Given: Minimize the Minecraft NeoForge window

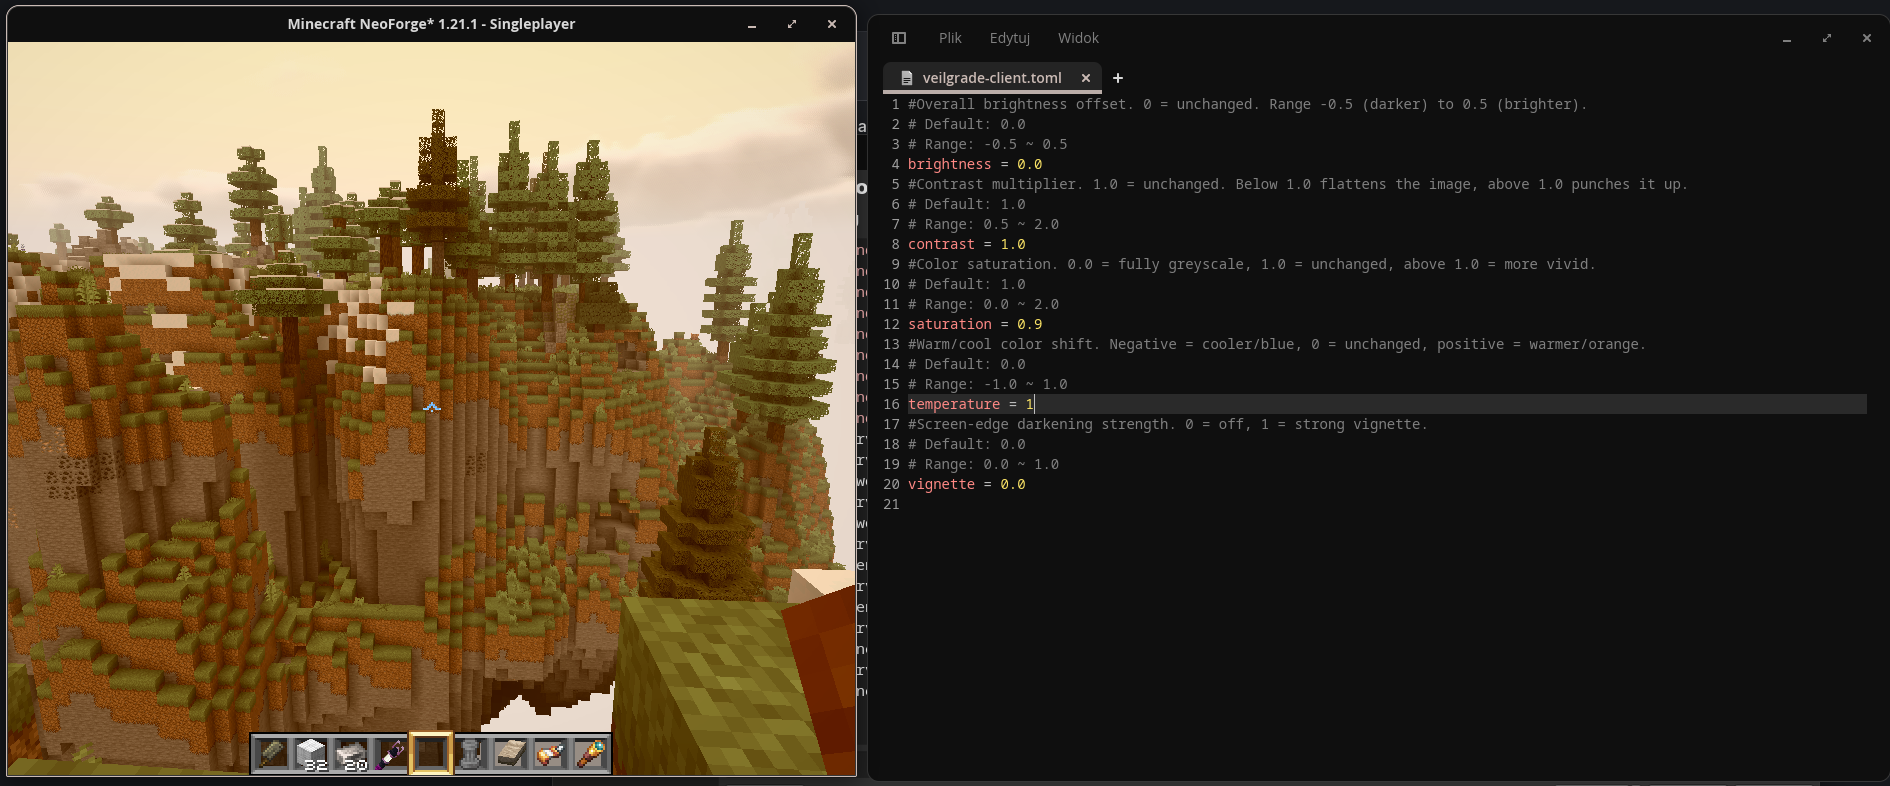Looking at the screenshot, I should click(752, 24).
